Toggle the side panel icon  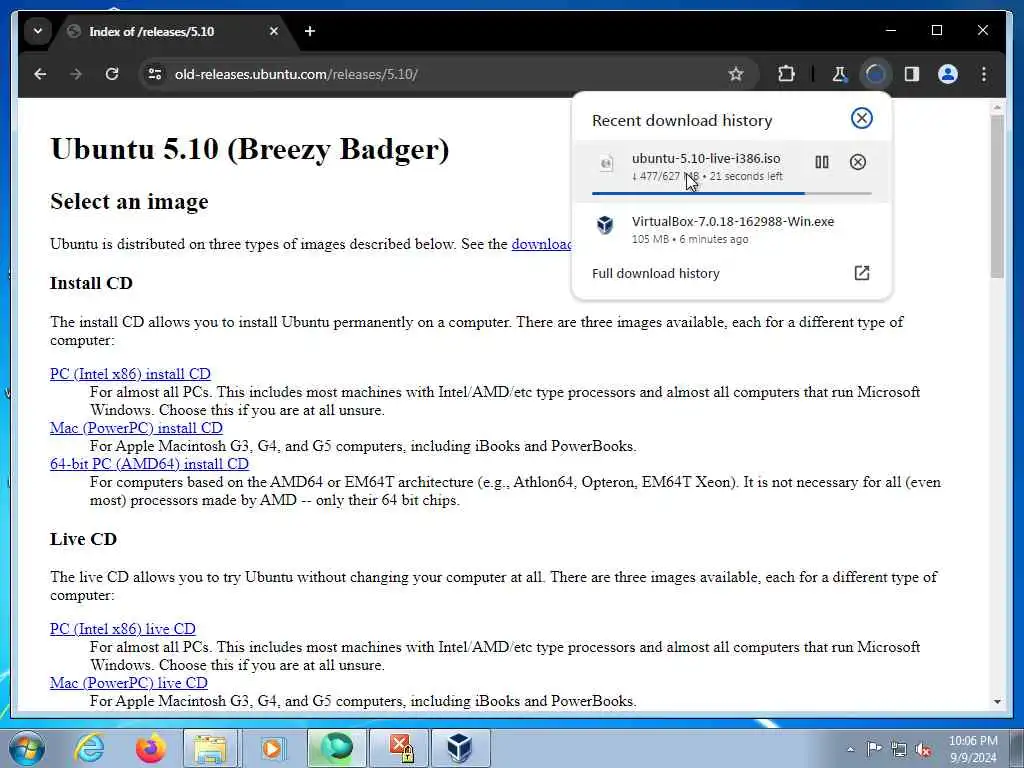912,74
